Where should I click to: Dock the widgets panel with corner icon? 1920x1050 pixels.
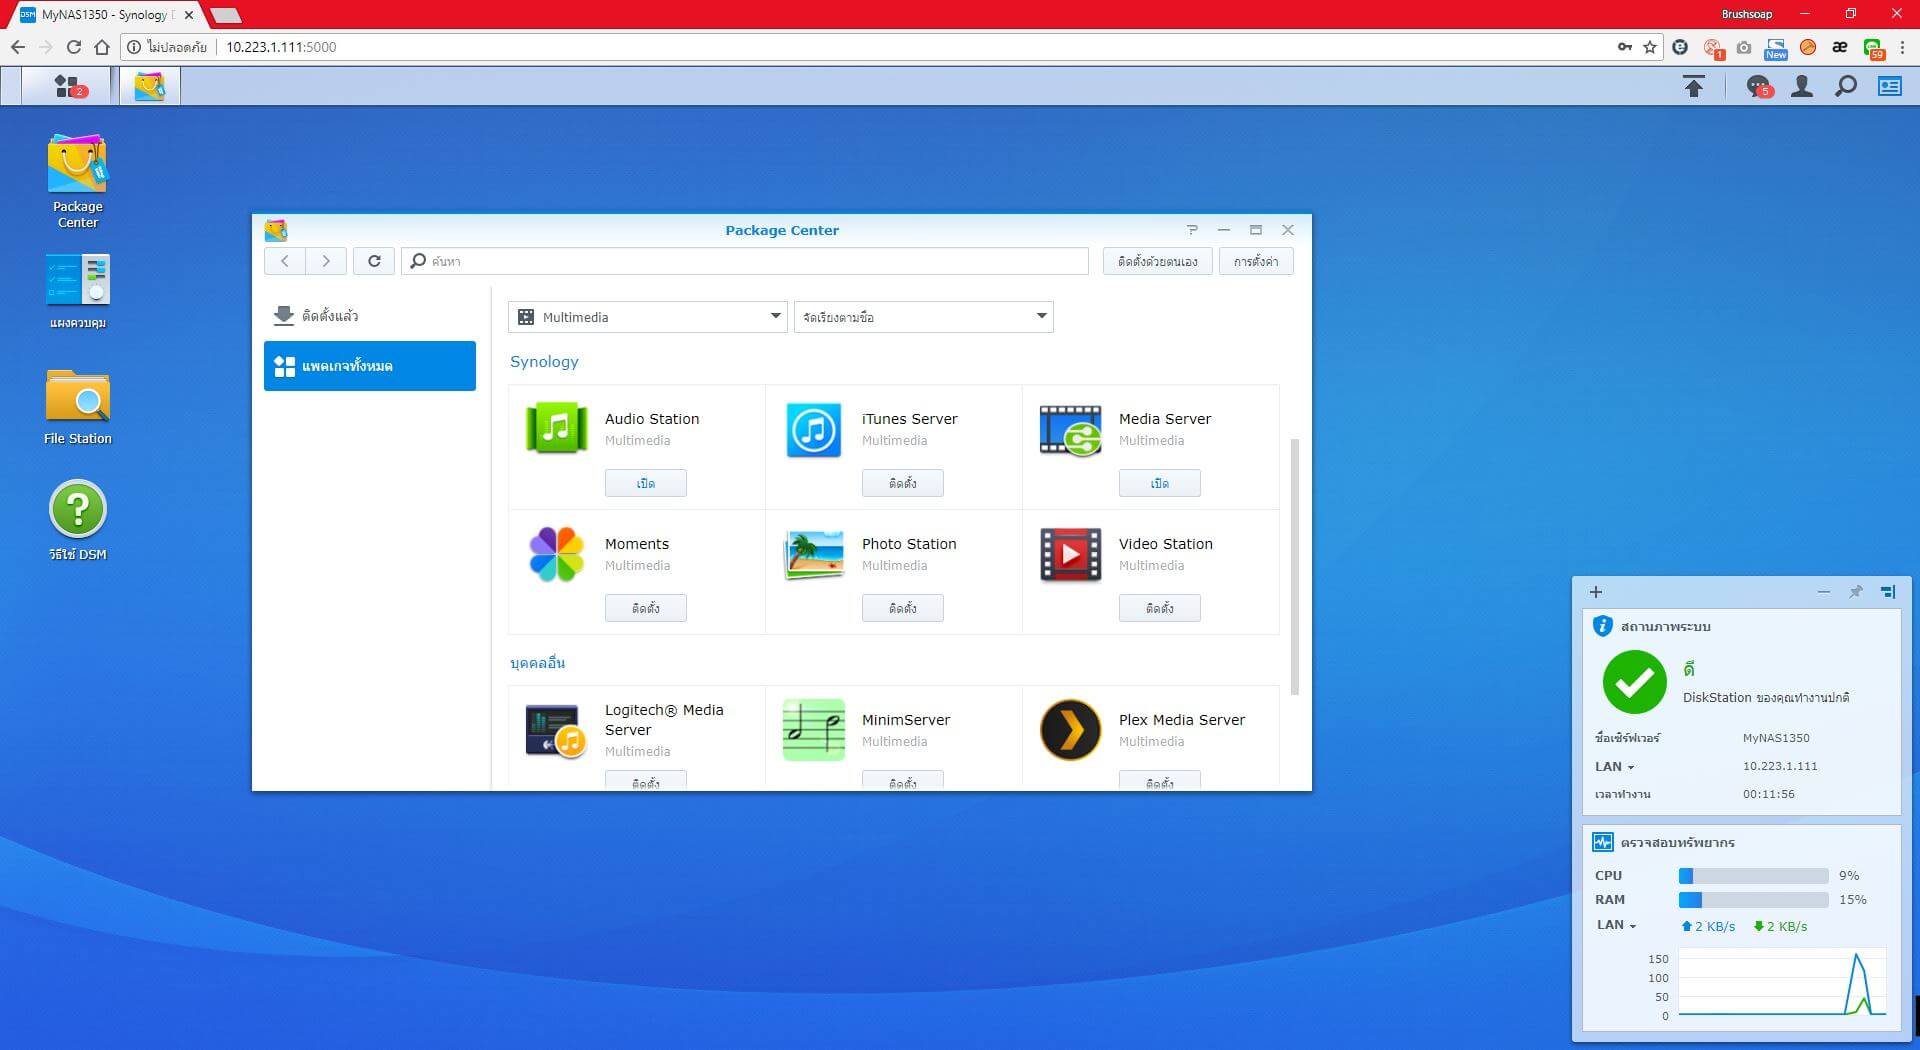point(1888,592)
